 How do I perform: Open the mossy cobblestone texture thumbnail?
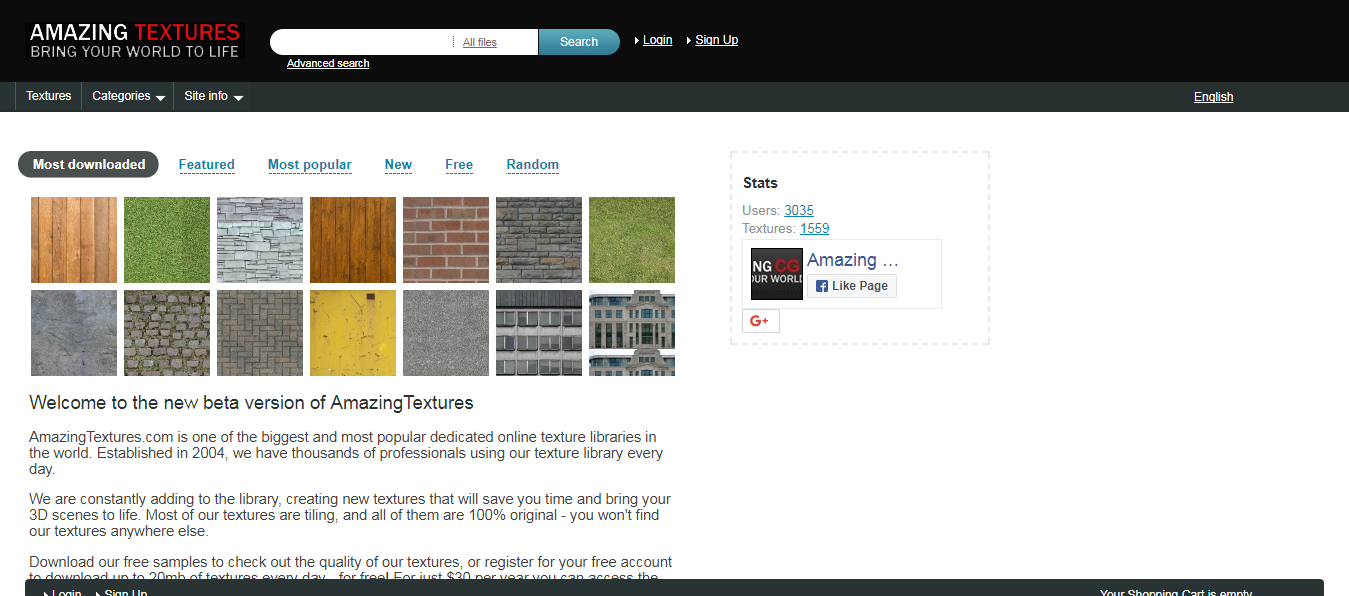(x=167, y=333)
